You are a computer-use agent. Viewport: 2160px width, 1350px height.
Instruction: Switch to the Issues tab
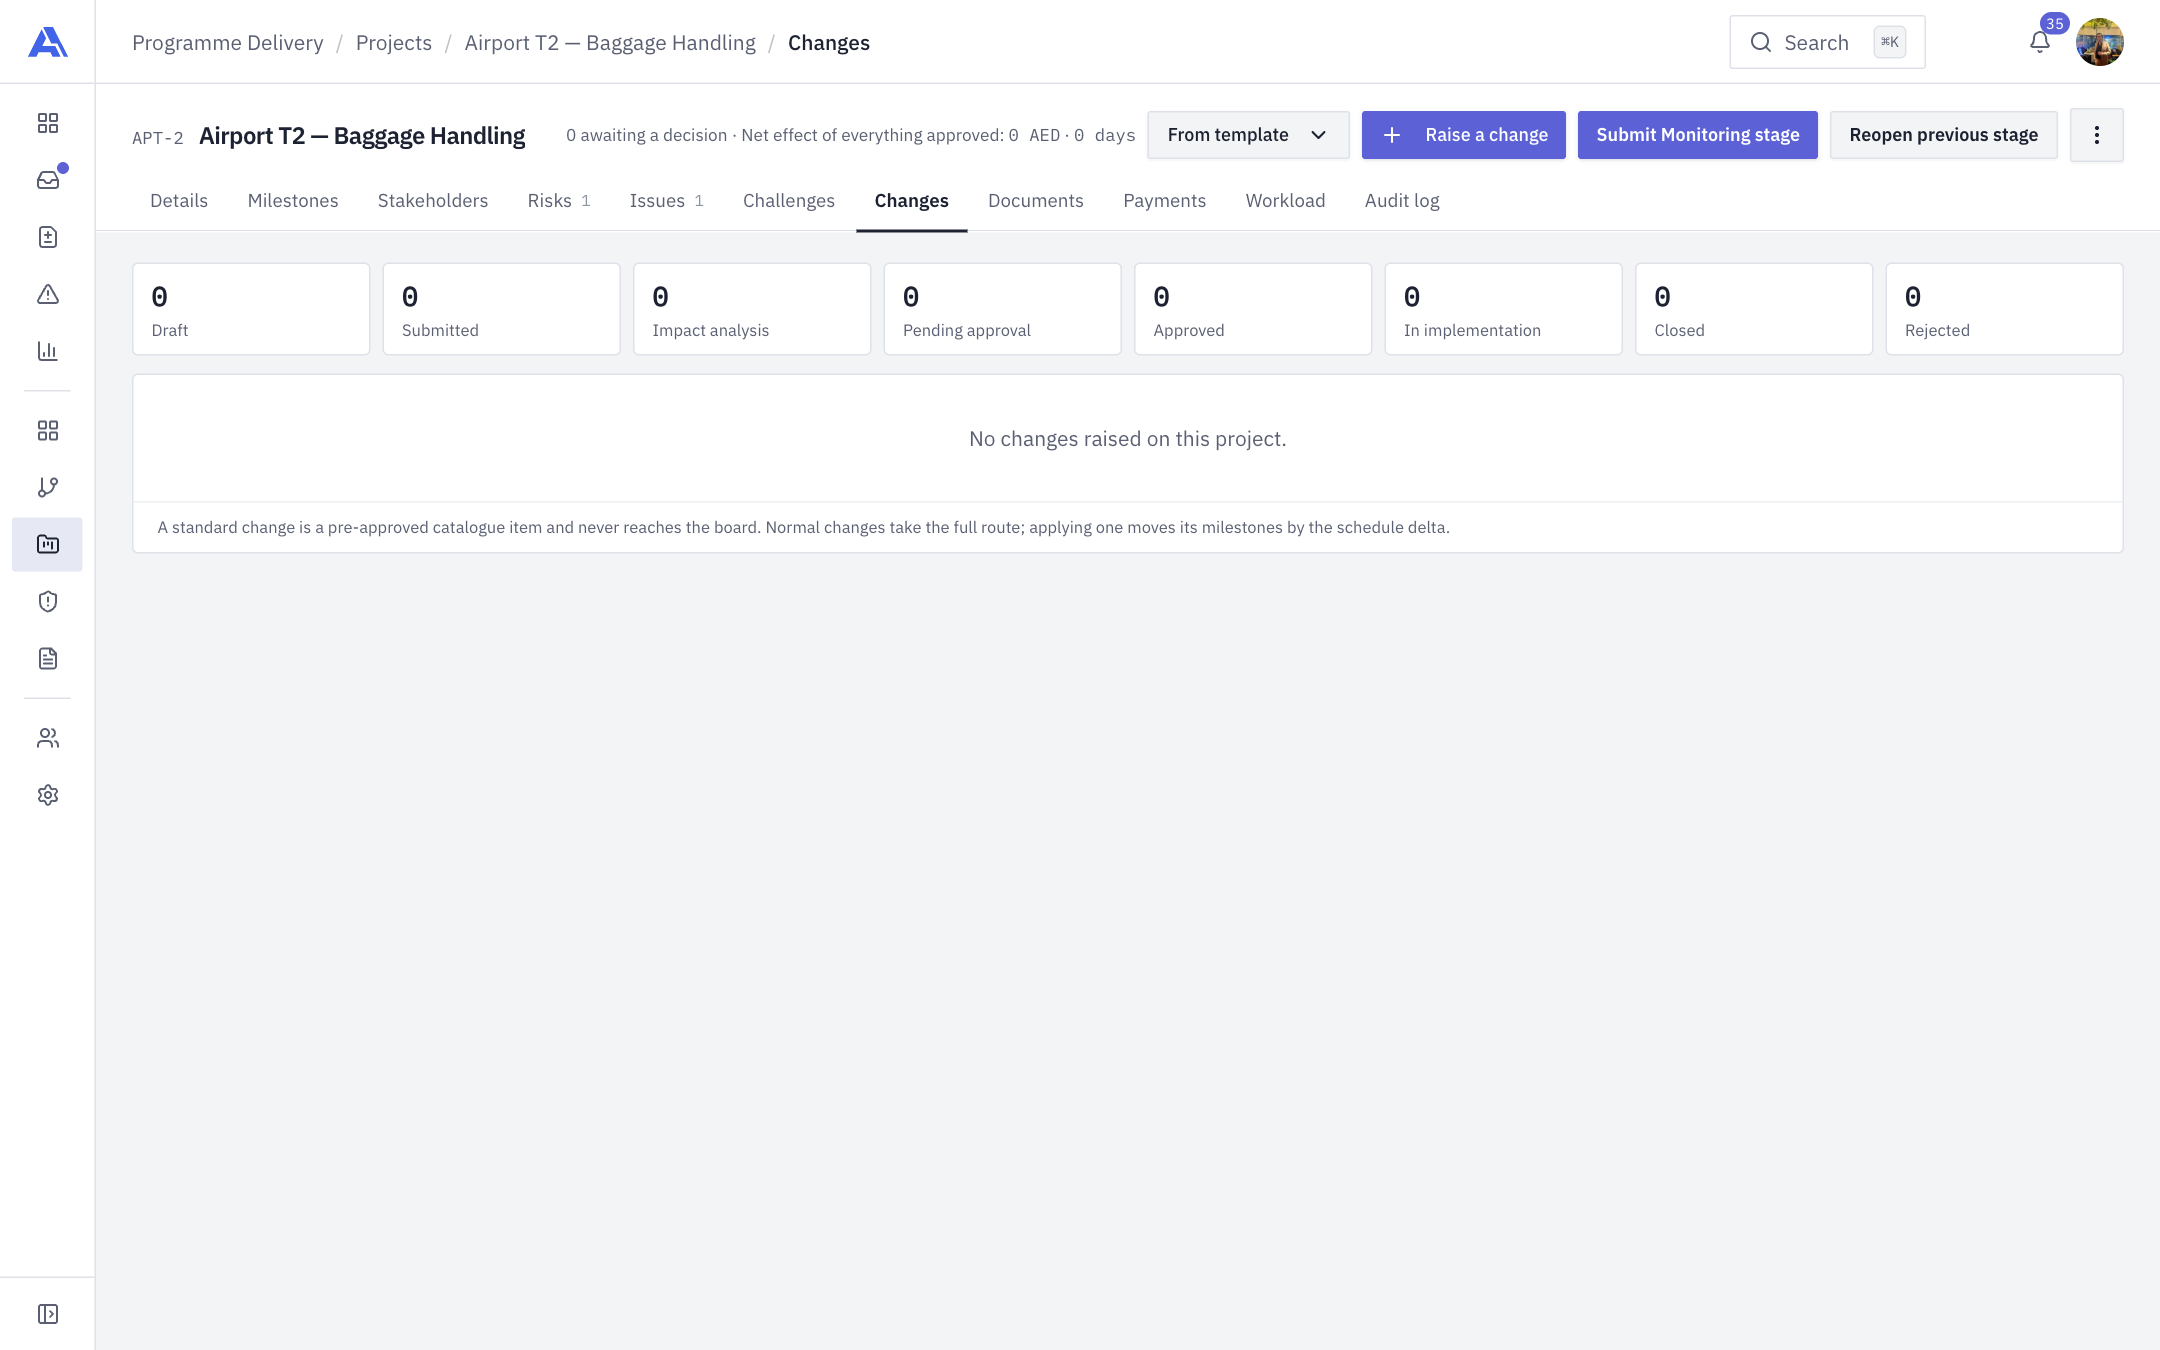click(666, 201)
